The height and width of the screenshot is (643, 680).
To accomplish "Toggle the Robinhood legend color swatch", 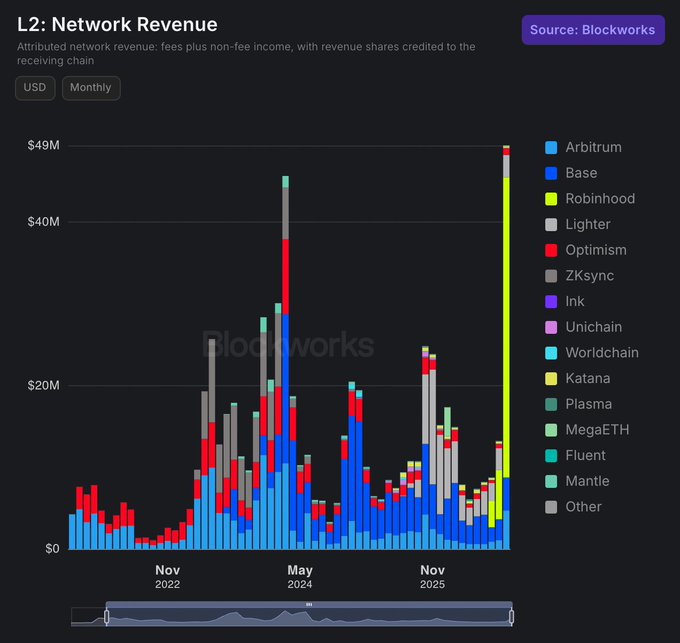I will pos(551,199).
